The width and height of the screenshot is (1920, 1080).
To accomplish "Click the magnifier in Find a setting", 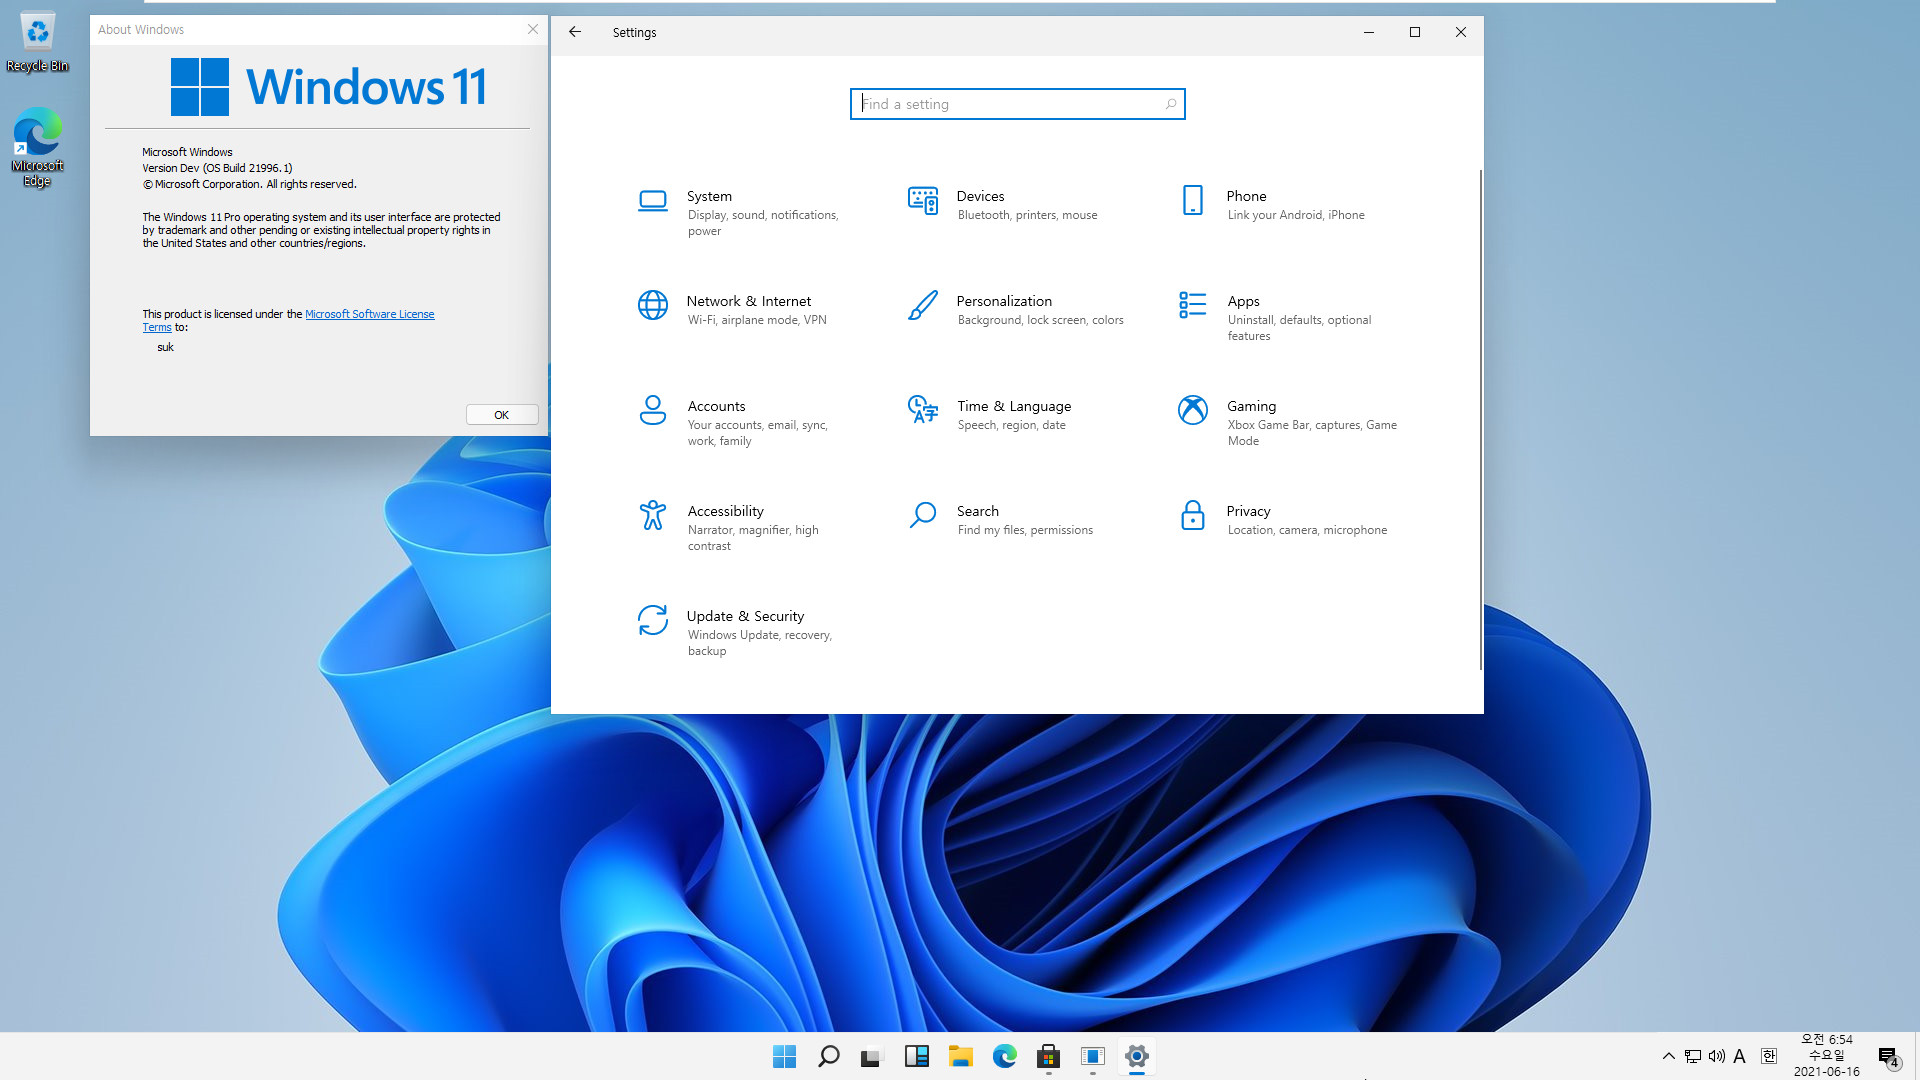I will 1171,104.
